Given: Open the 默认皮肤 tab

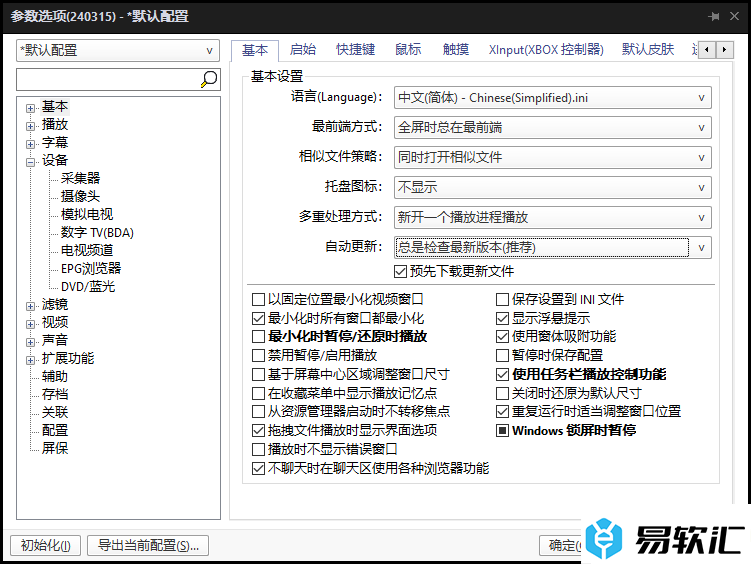Looking at the screenshot, I should click(x=648, y=49).
